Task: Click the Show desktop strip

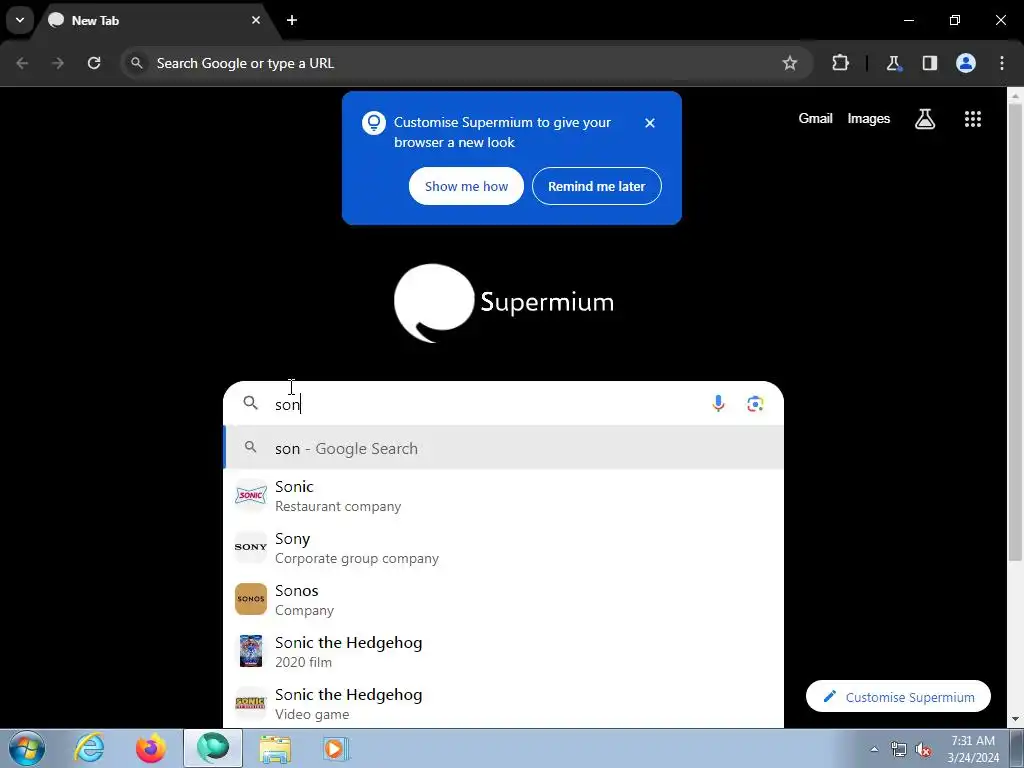Action: (x=1017, y=748)
